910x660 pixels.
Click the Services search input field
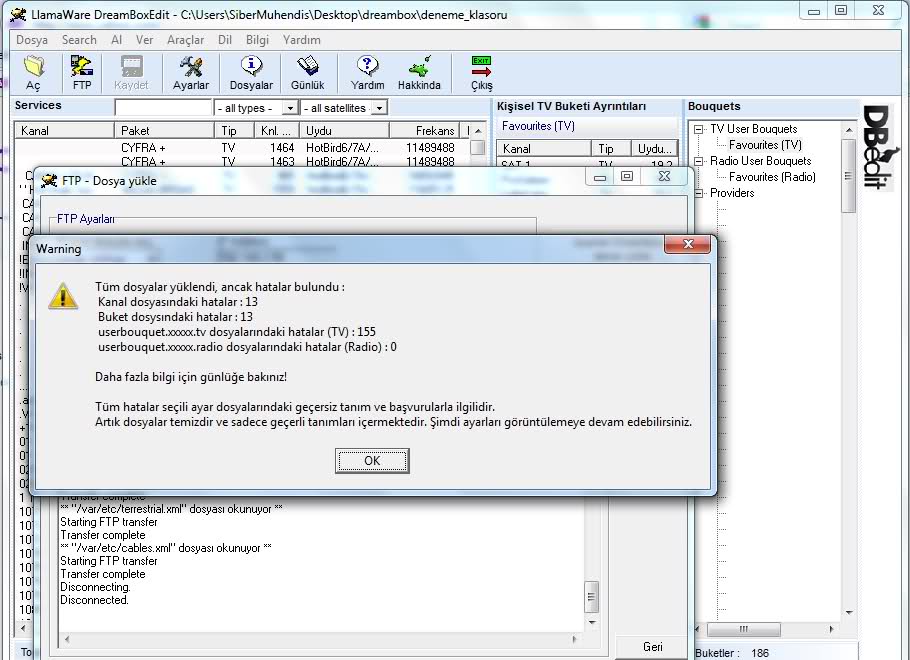[x=163, y=108]
